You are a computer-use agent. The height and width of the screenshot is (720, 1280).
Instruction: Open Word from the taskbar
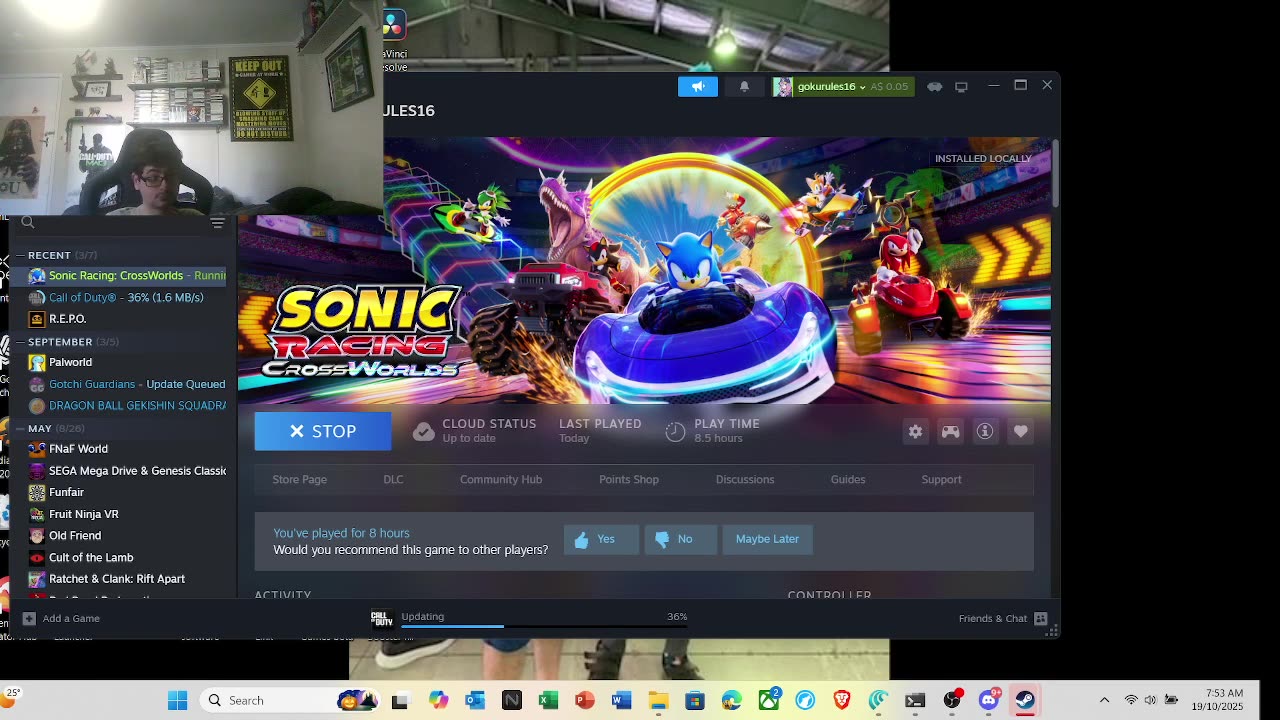coord(621,700)
